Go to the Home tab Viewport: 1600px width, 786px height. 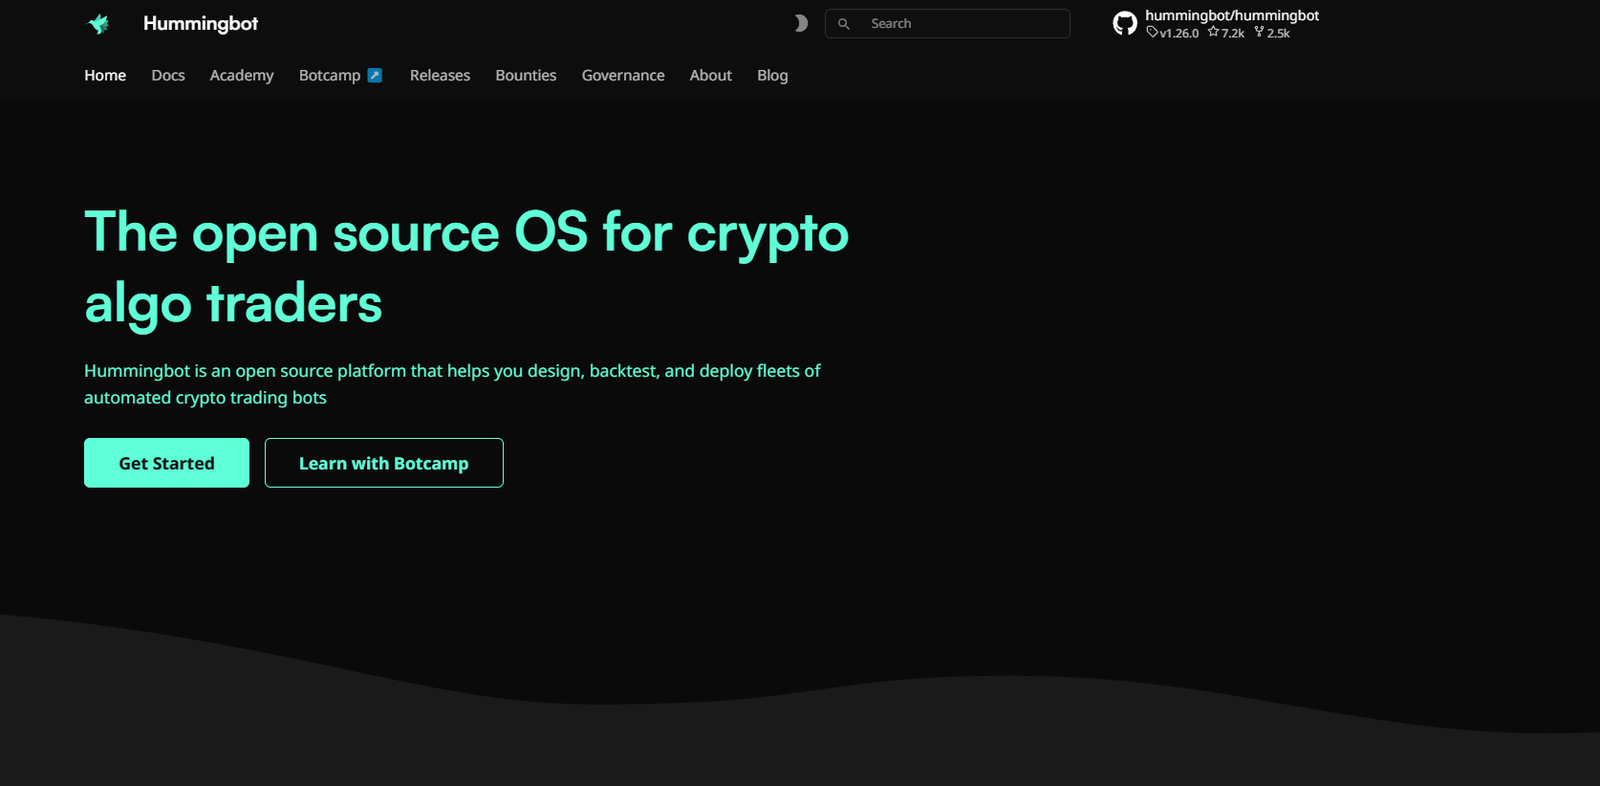[105, 75]
